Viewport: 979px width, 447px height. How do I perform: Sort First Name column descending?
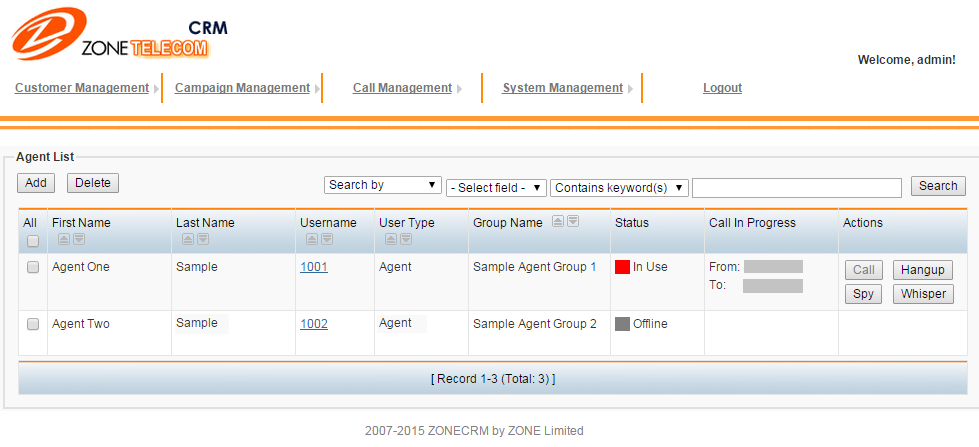[78, 240]
